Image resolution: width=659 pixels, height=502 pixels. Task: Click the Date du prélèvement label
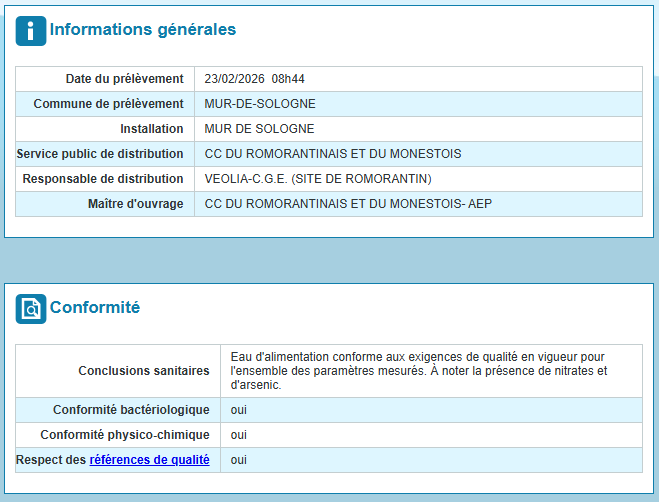coord(124,79)
